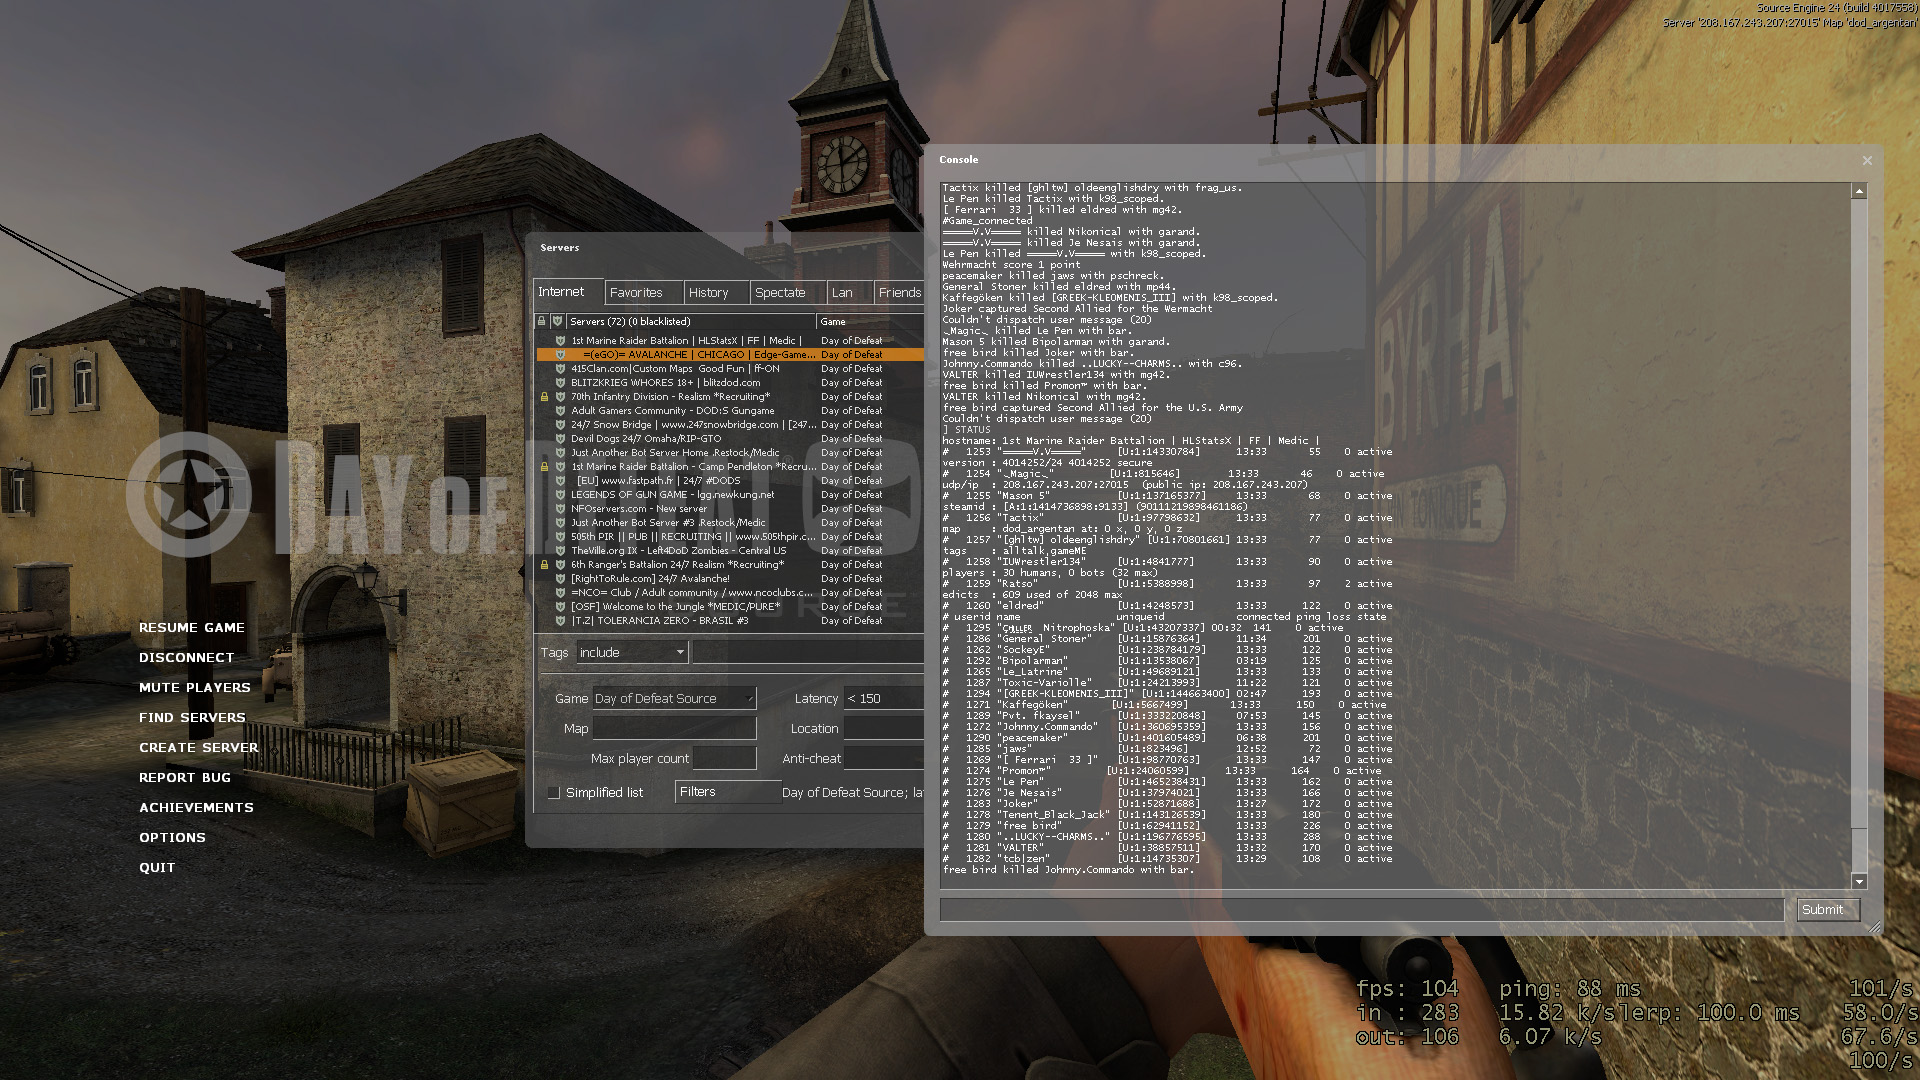The width and height of the screenshot is (1920, 1080).
Task: Select '=(eGO)= AVALANCHE | CHICAGO' server row
Action: [730, 355]
